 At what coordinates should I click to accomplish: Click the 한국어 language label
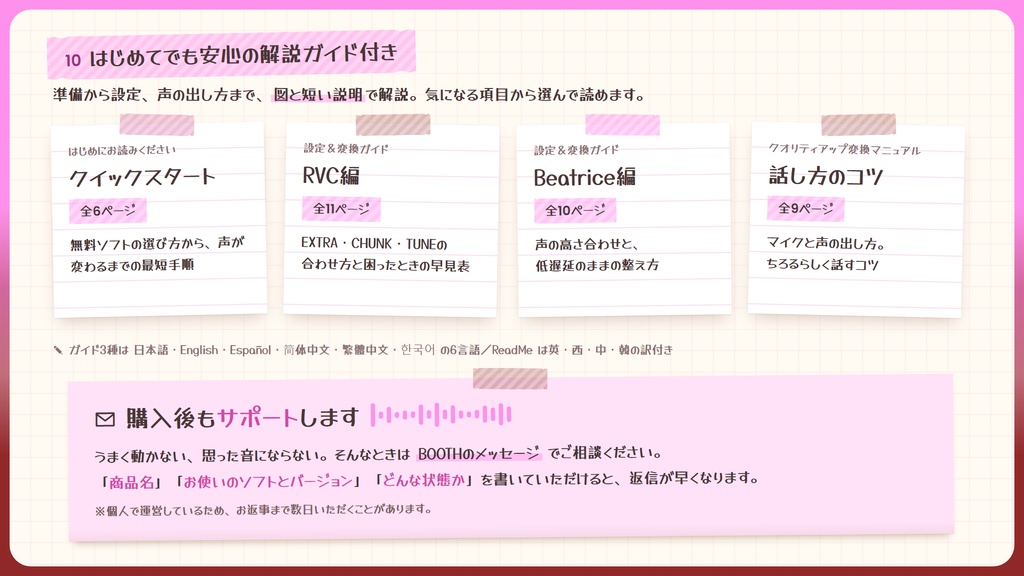click(417, 349)
